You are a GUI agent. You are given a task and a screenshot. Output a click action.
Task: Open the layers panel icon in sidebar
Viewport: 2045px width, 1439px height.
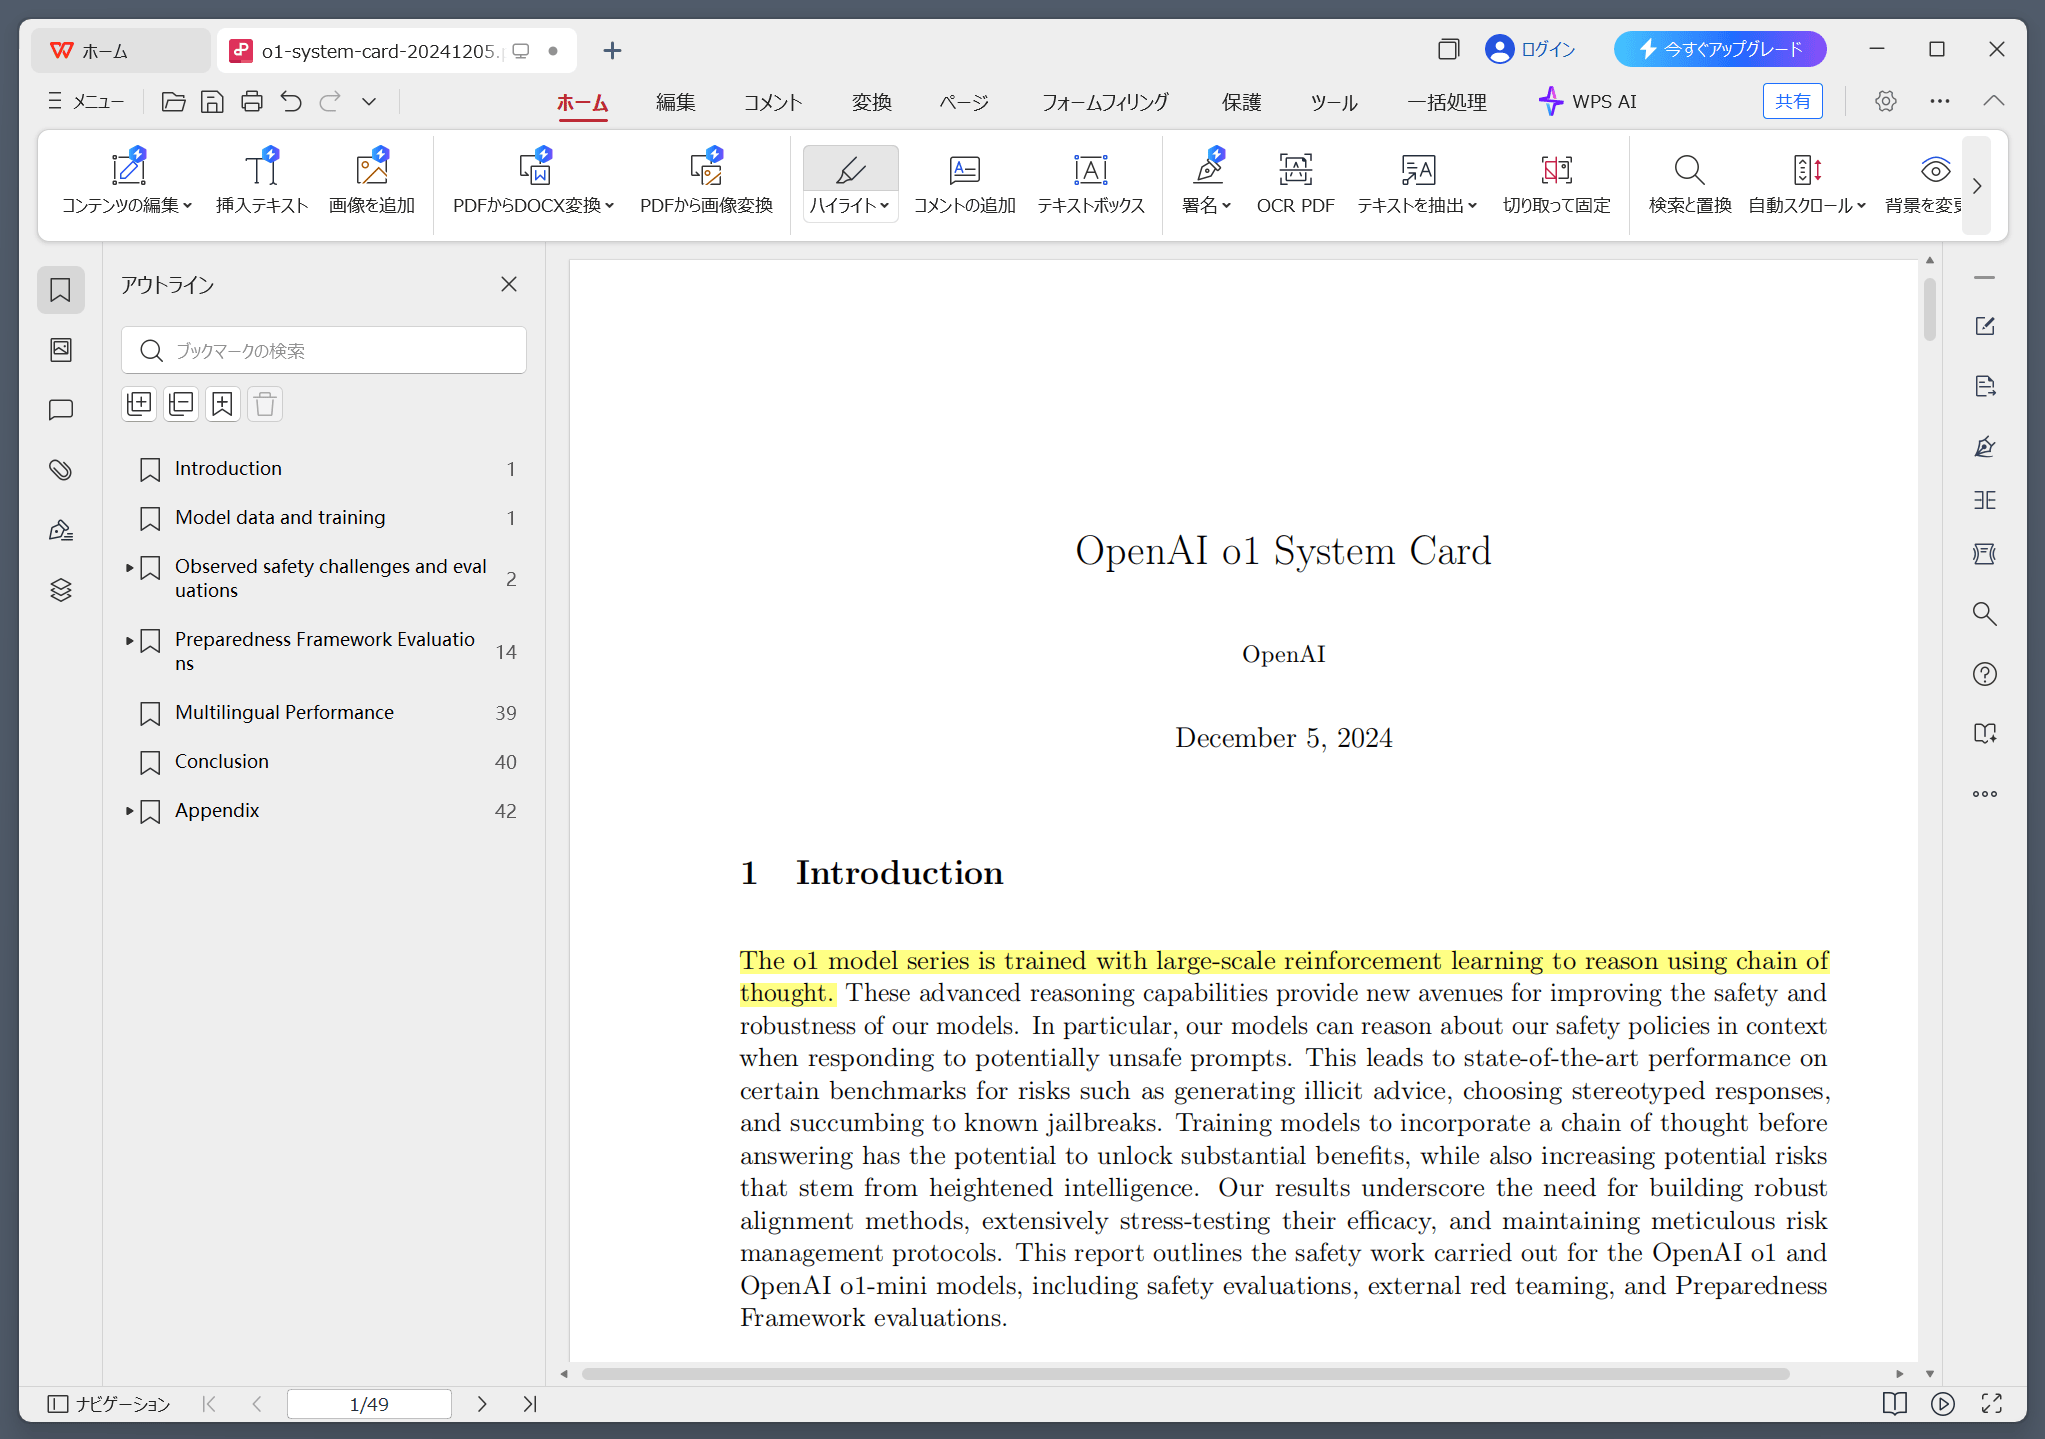61,590
